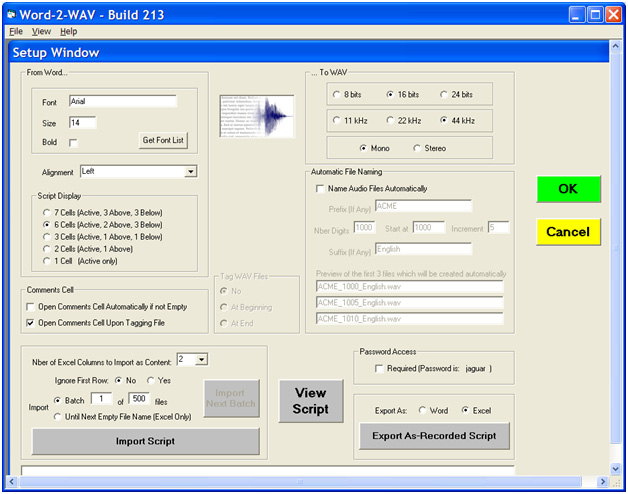Check Name Audio Files Automatically
Image resolution: width=628 pixels, height=494 pixels.
pyautogui.click(x=320, y=188)
